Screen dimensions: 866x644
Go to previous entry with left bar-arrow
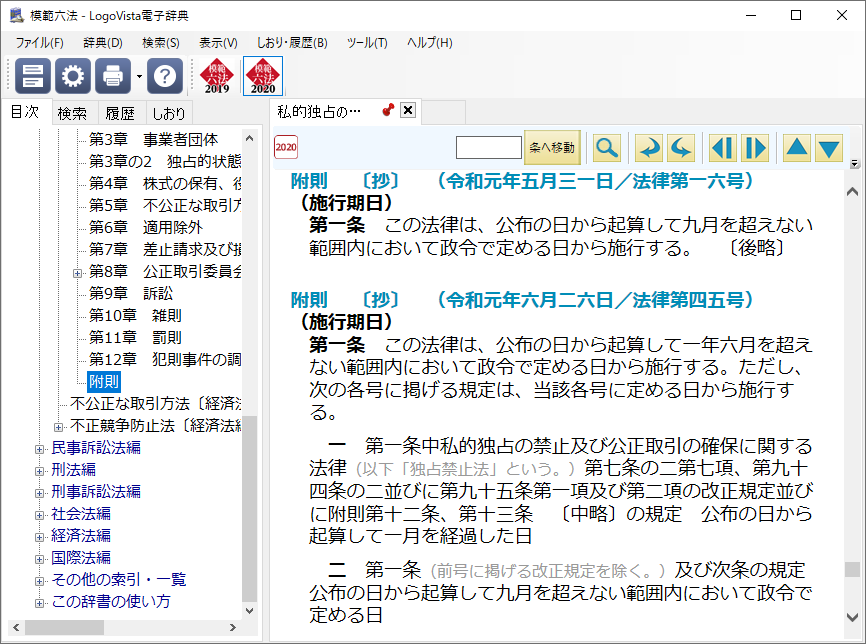click(722, 147)
